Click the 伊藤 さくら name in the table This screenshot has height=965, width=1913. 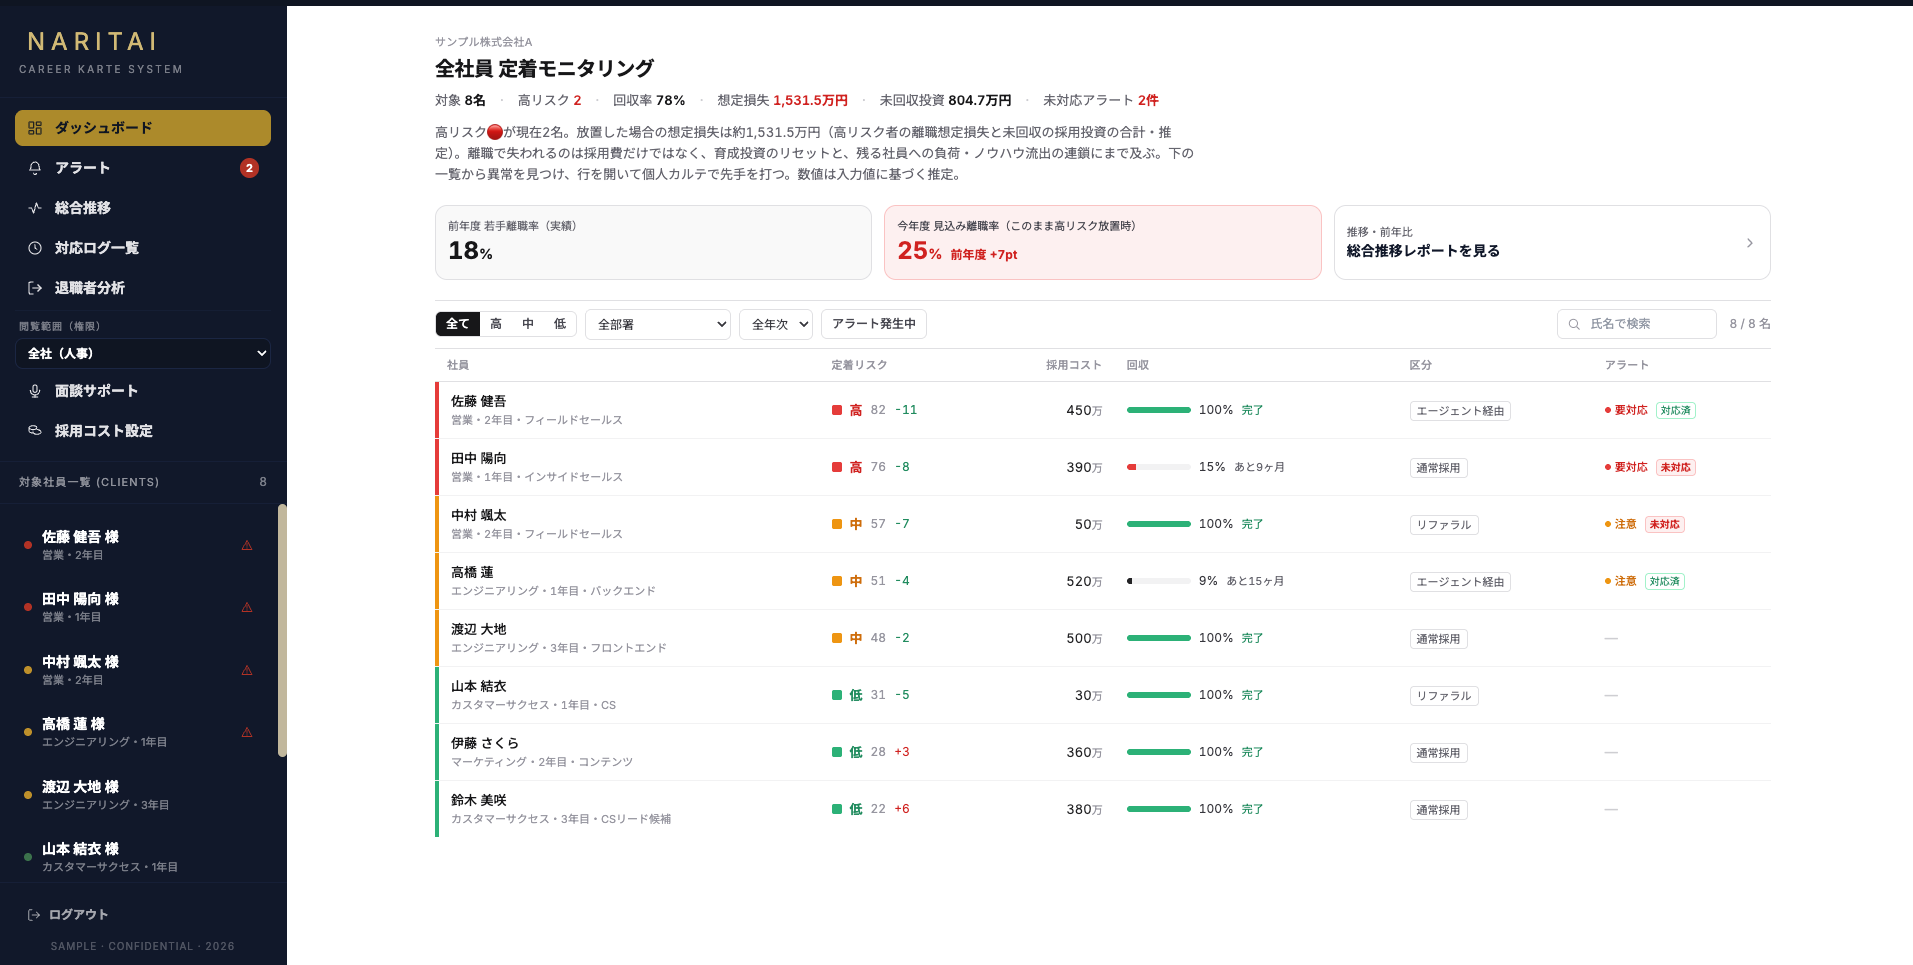point(485,743)
